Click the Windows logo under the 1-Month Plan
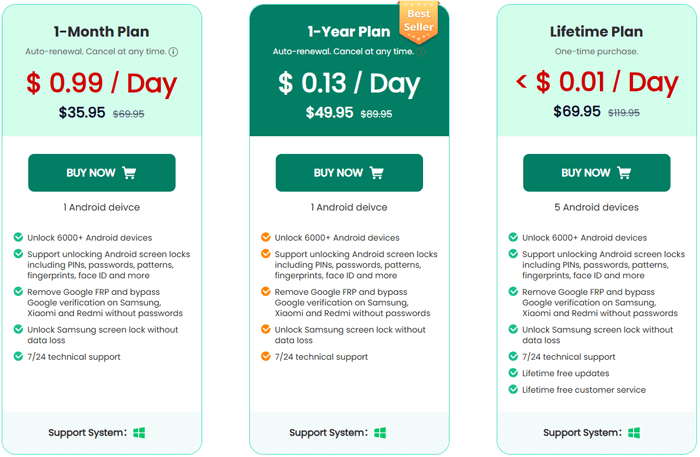This screenshot has width=700, height=457. (x=139, y=432)
